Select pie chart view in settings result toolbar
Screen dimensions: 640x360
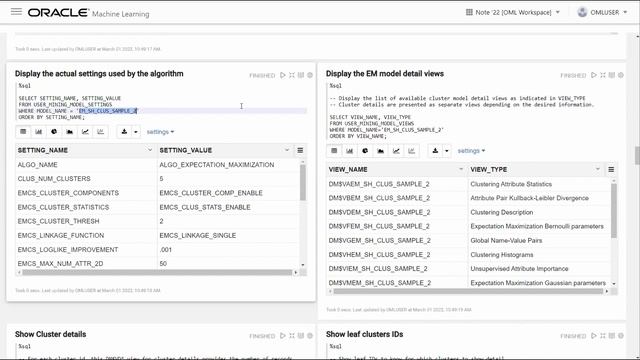(54, 132)
